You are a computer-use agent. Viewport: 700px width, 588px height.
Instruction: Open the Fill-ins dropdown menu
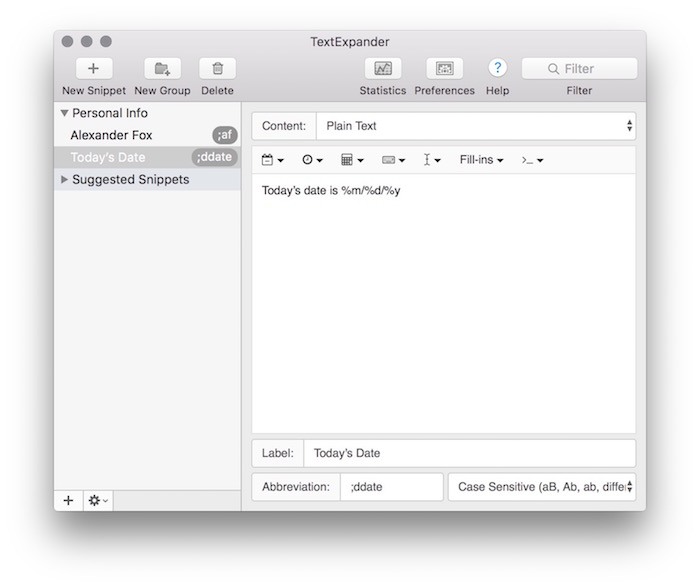(481, 160)
